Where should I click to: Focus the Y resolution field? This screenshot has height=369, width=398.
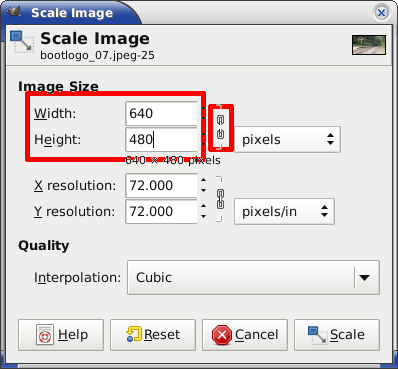coord(161,211)
